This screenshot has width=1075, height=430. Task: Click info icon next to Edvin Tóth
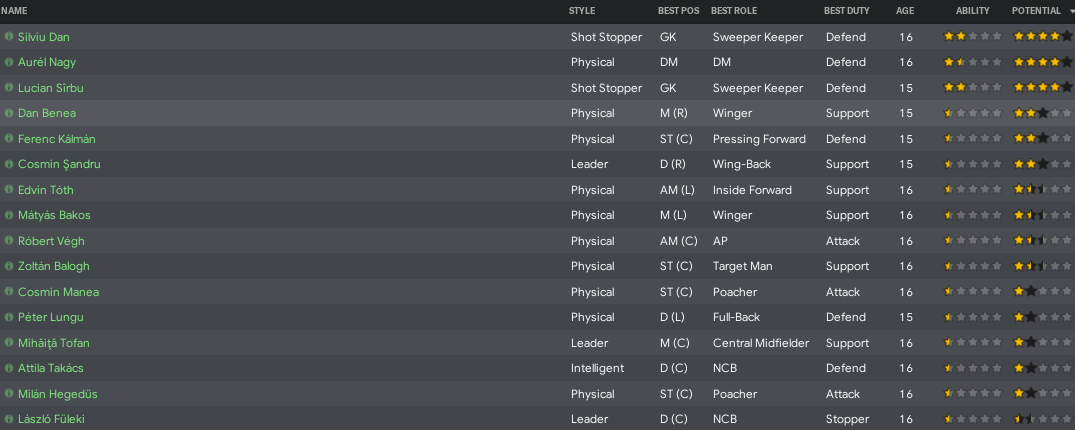pyautogui.click(x=9, y=189)
